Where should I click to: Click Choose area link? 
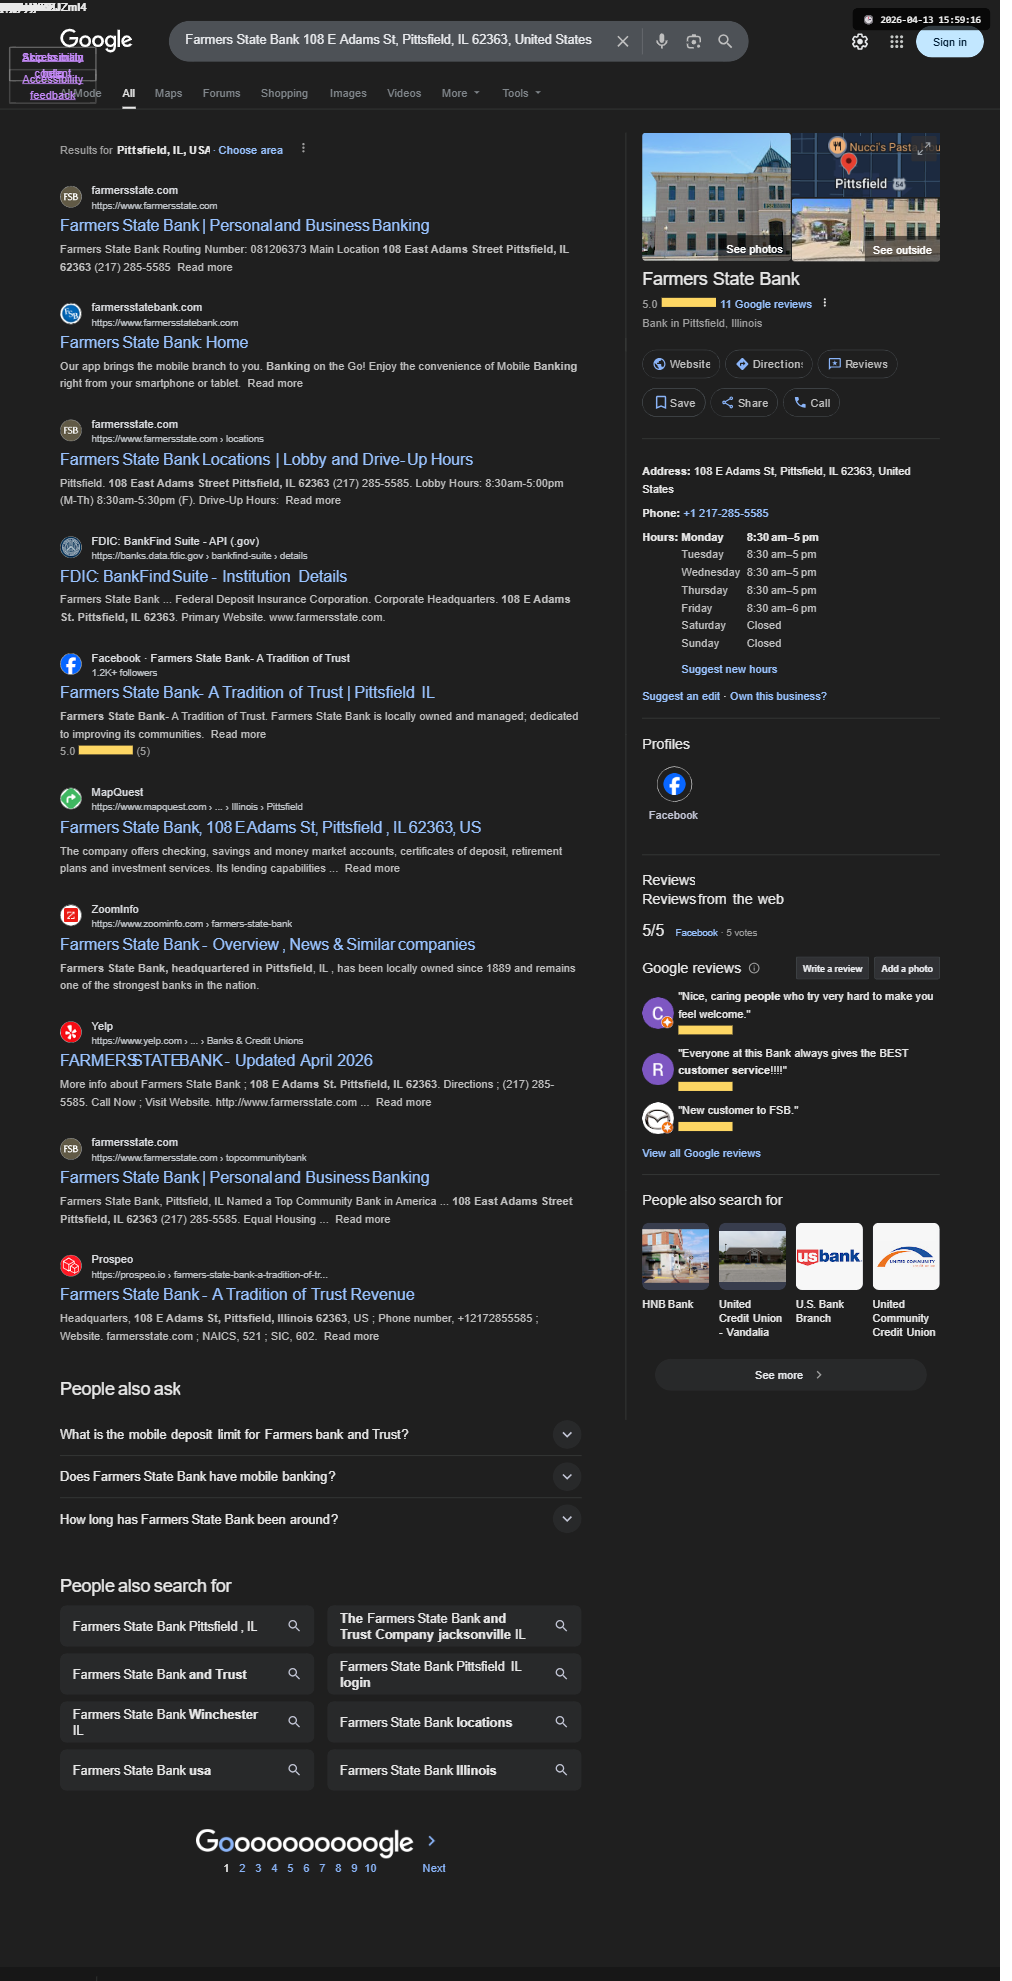point(251,150)
